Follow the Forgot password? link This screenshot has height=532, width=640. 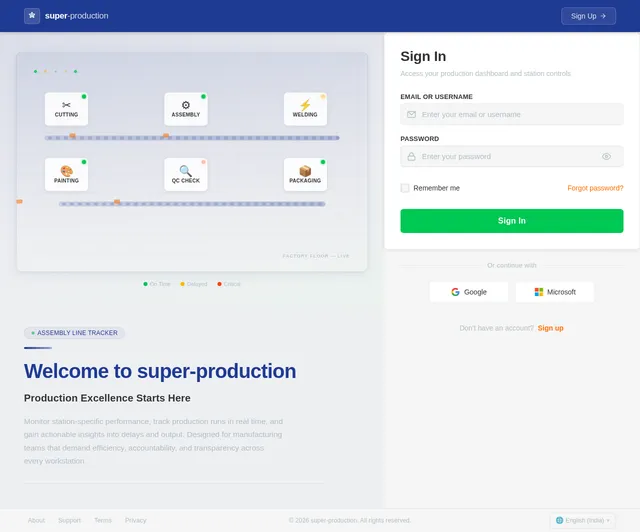(x=595, y=188)
